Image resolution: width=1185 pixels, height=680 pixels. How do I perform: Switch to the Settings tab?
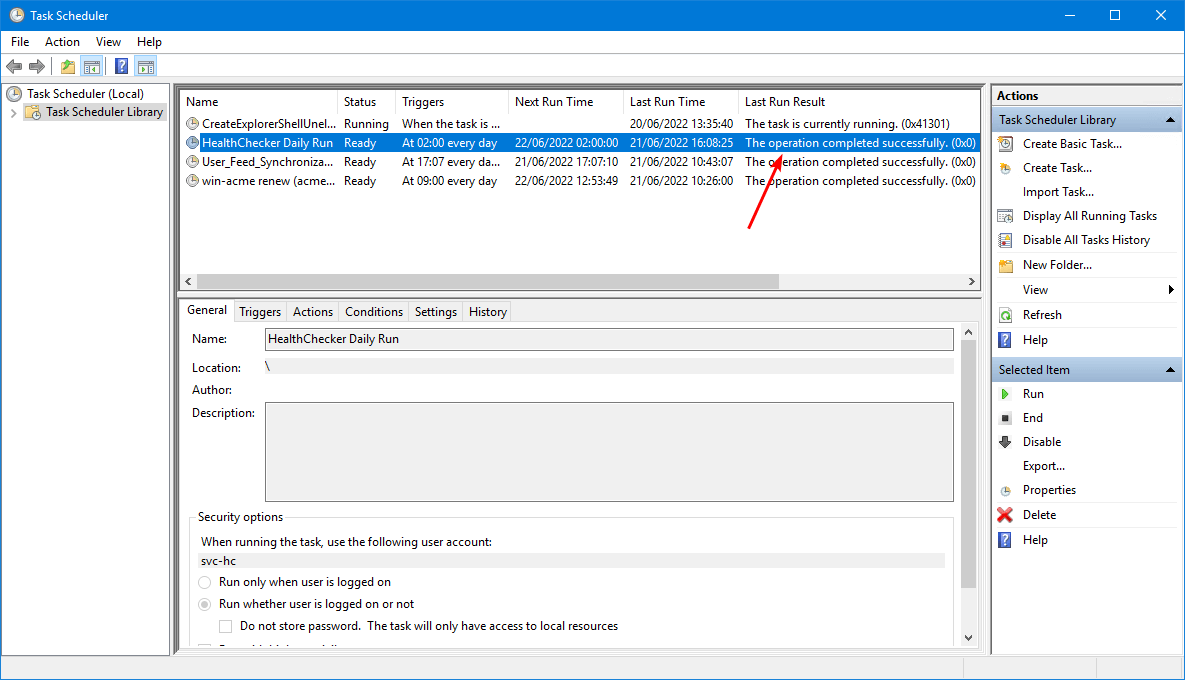pos(436,312)
